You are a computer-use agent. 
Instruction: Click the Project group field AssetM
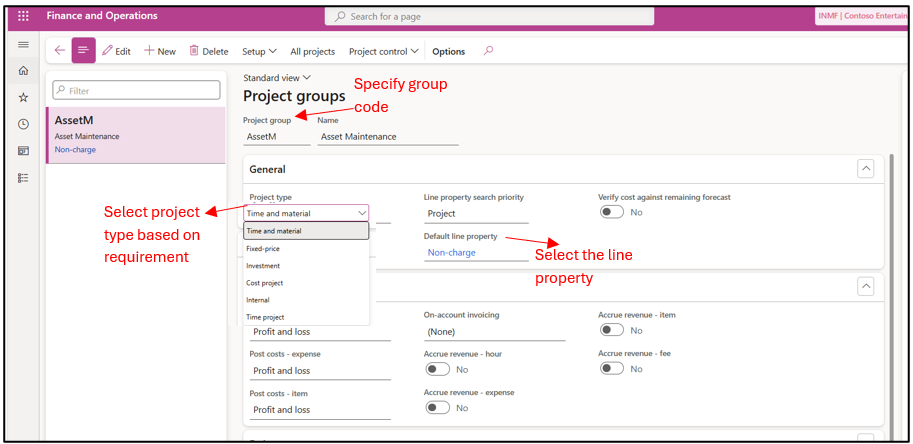277,137
